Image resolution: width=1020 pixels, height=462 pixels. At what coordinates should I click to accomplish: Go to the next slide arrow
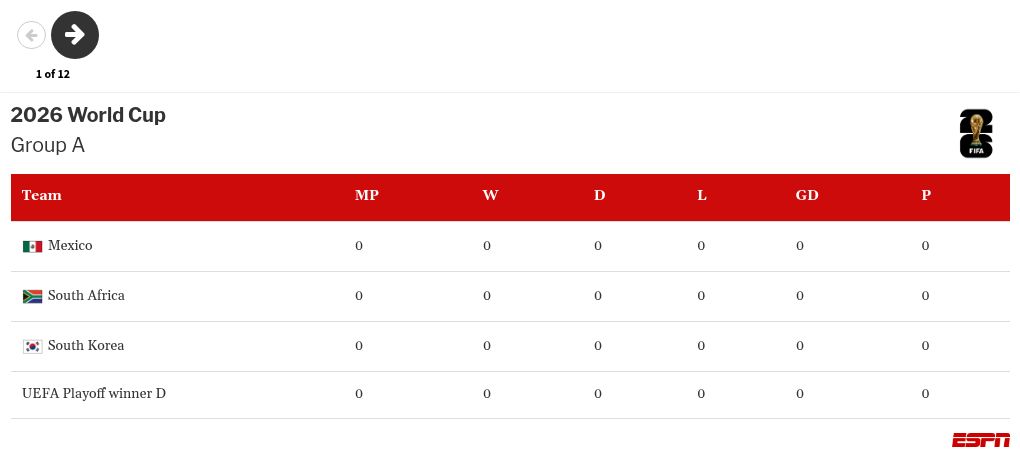[x=75, y=35]
